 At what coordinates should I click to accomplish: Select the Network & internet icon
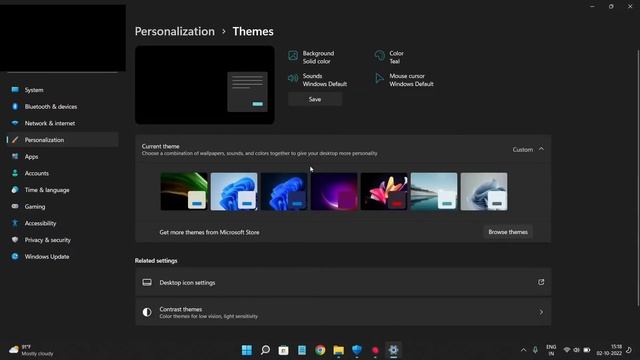tap(15, 123)
